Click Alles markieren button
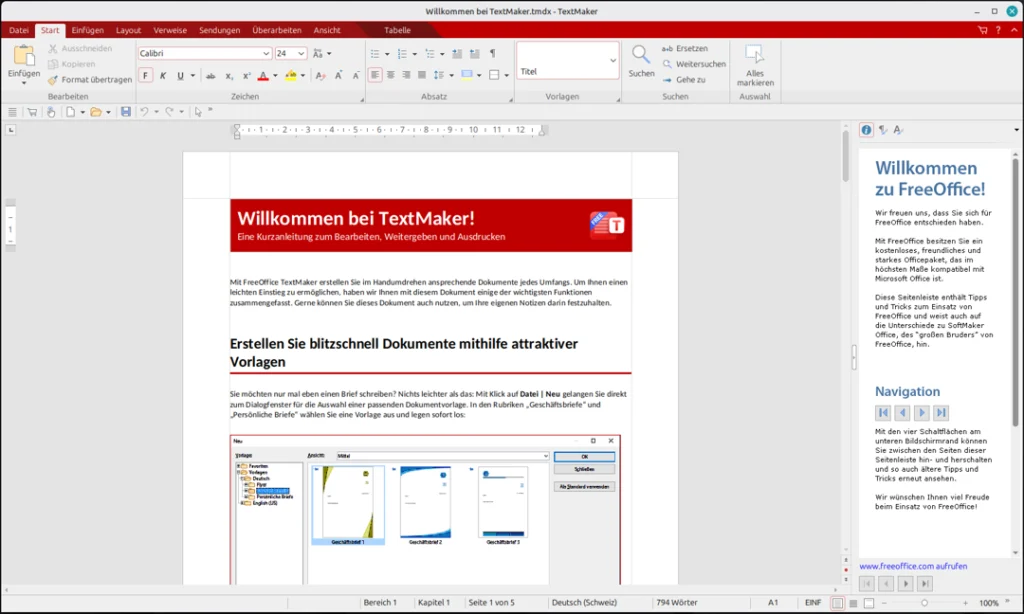This screenshot has width=1024, height=614. (755, 65)
